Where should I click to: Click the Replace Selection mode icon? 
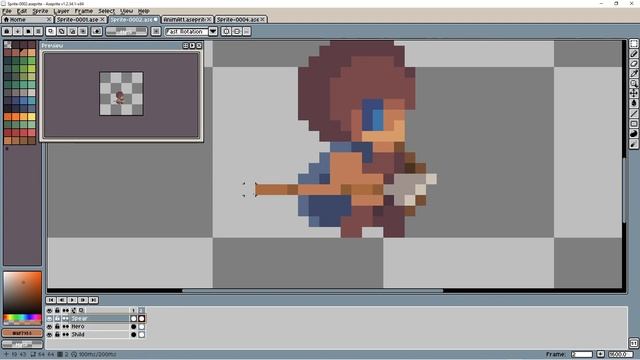(x=51, y=31)
